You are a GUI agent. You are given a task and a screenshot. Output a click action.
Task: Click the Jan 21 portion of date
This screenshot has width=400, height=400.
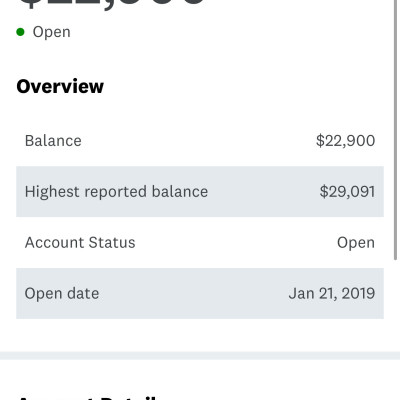click(x=313, y=294)
